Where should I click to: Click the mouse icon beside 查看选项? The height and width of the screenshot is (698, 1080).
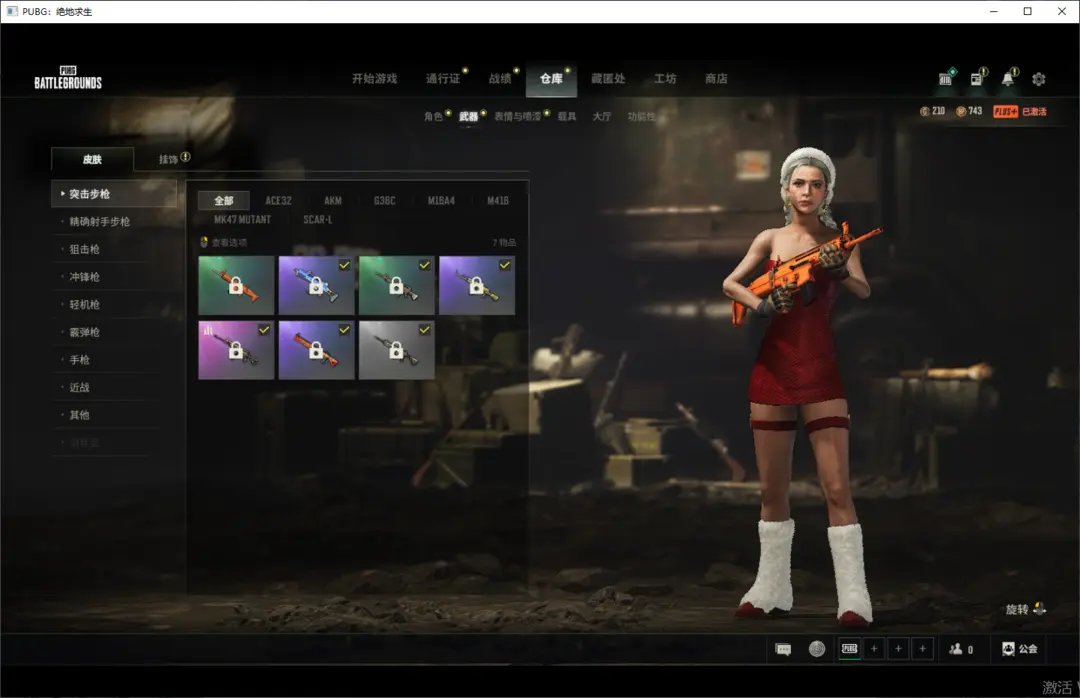tap(204, 242)
